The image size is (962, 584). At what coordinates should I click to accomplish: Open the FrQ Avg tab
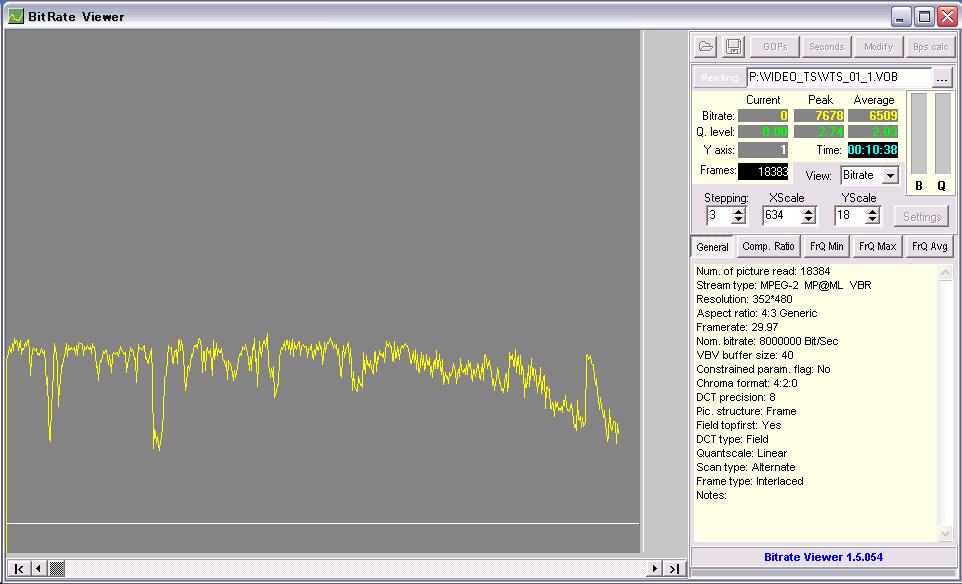click(x=930, y=246)
